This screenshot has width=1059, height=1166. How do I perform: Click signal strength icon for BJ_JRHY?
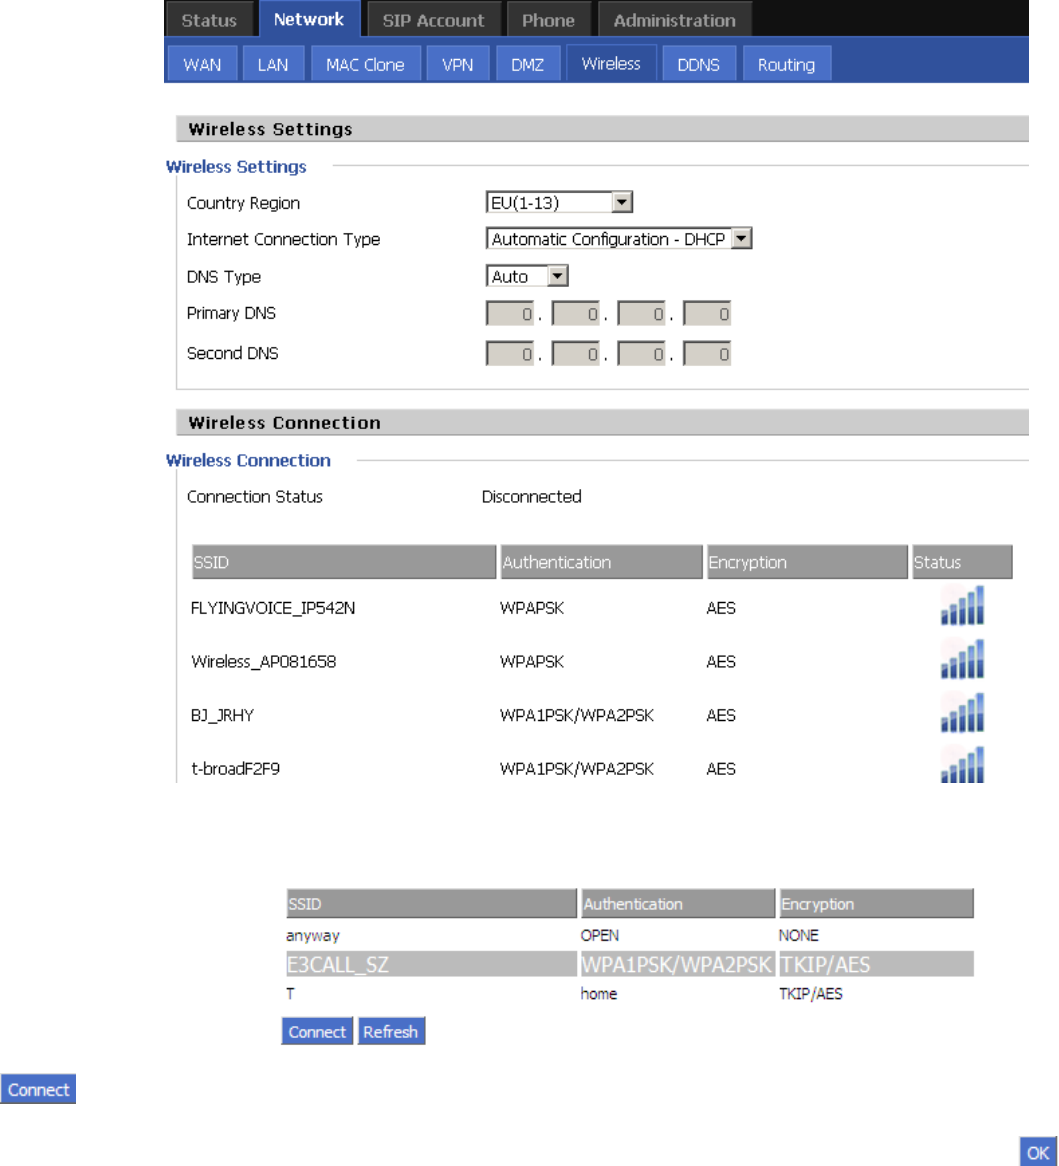click(x=962, y=712)
